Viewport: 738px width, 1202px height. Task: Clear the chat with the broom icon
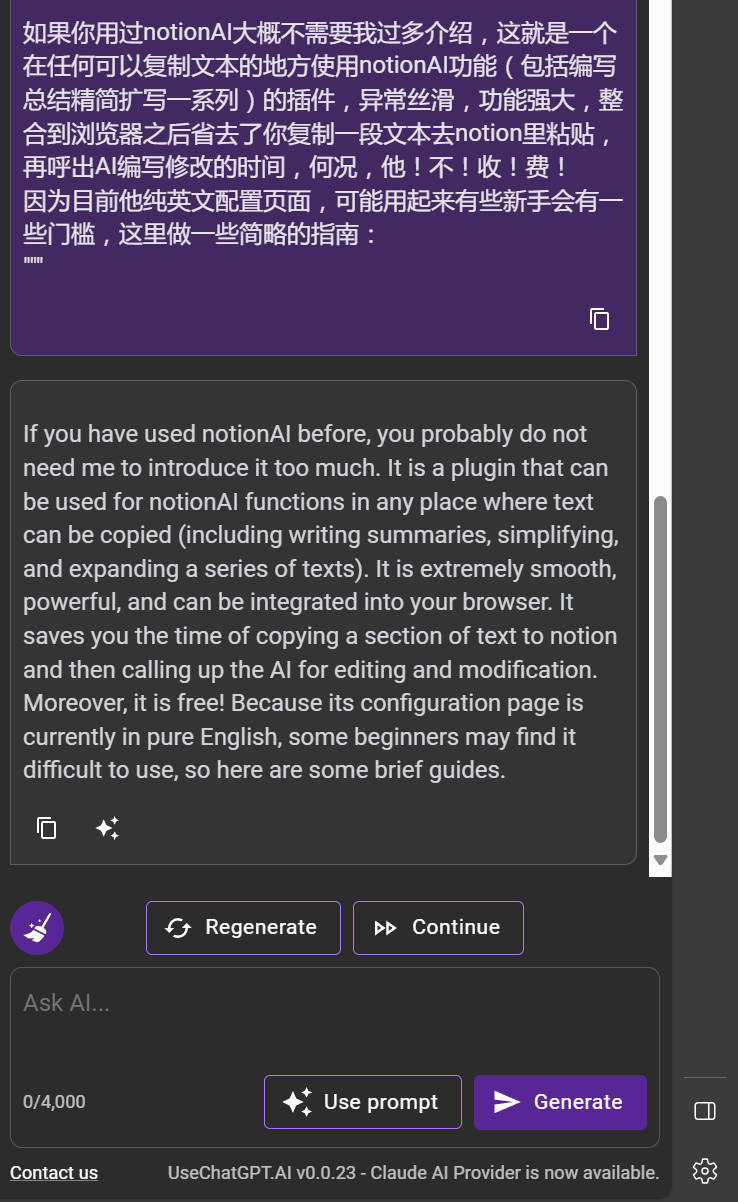(x=37, y=928)
